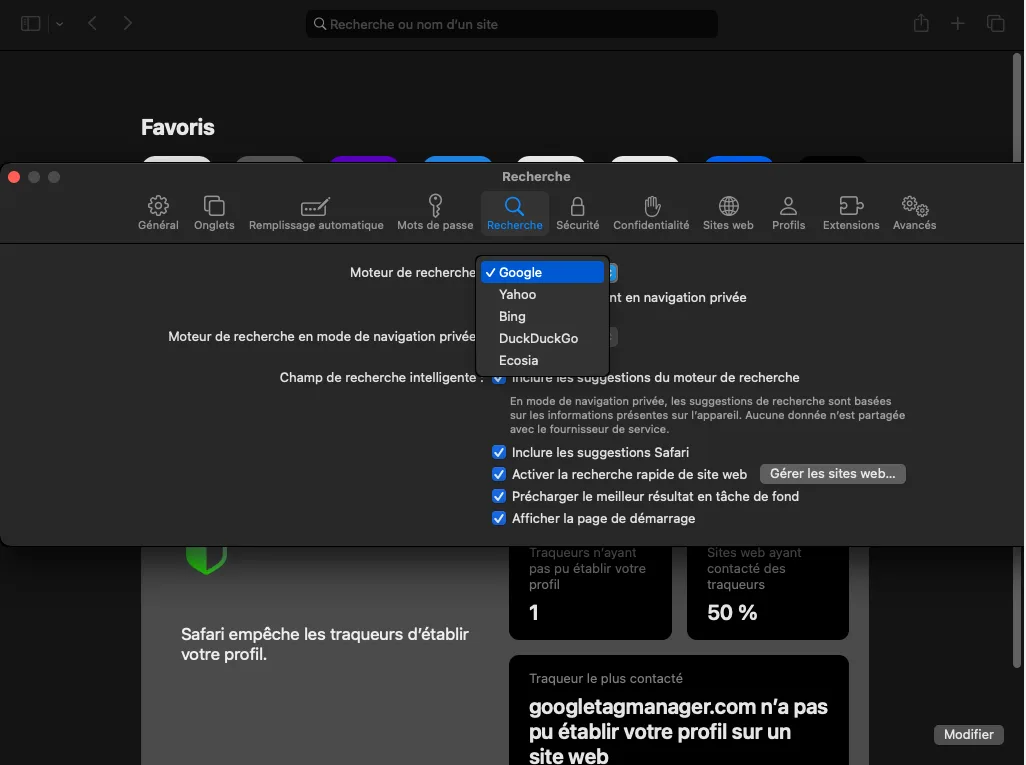Toggle the Safari sidebar icon

31,24
